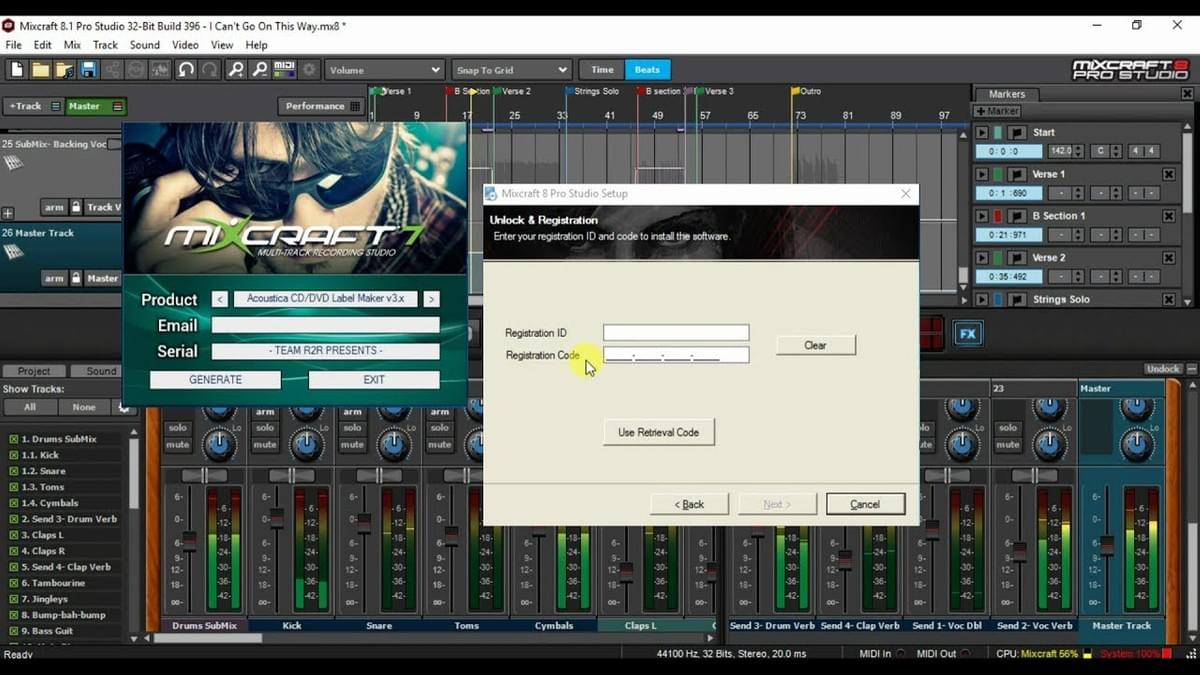The image size is (1200, 675).
Task: Click the GENERATE button in the keygen
Action: (215, 379)
